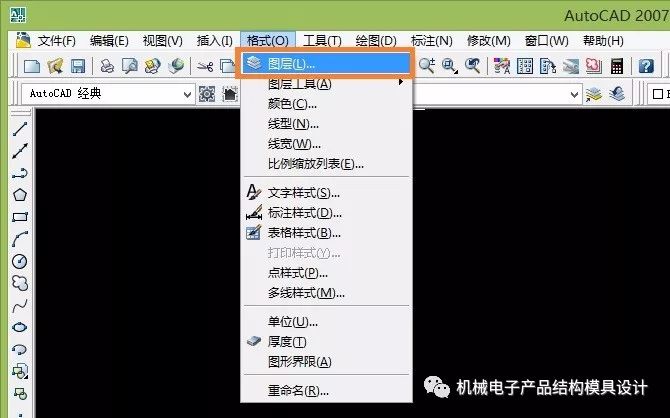Select the Spline draw tool
The image size is (670, 418).
click(20, 305)
